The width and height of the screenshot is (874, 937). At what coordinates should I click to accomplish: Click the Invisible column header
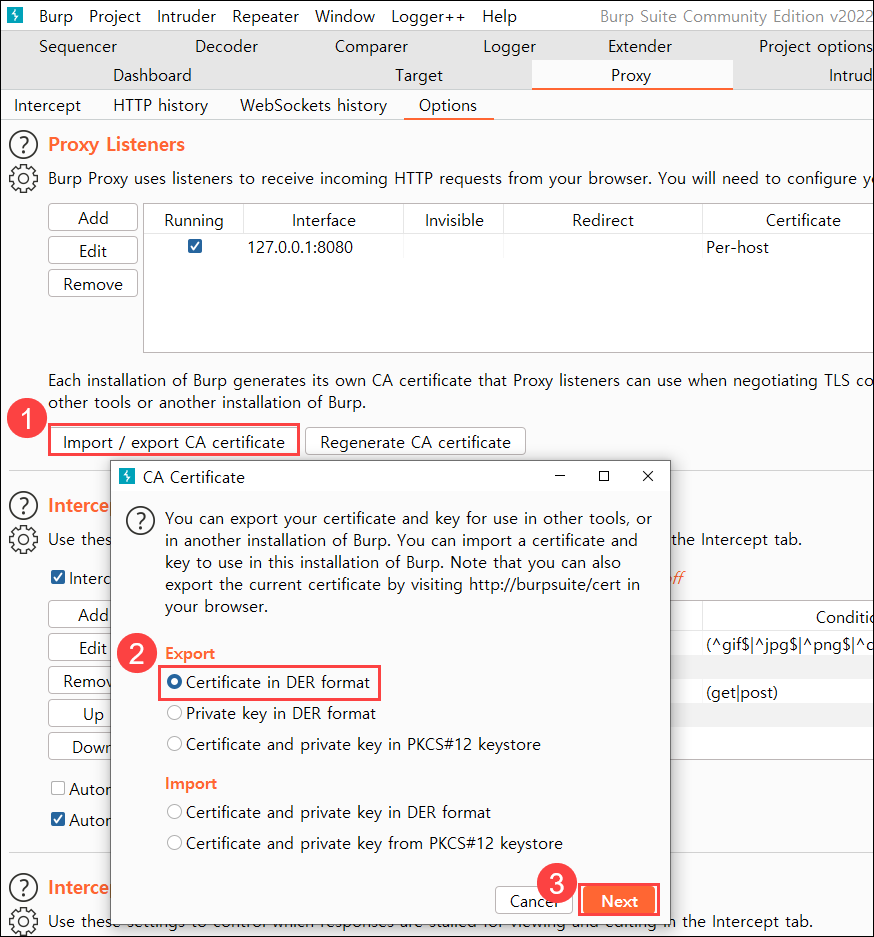click(454, 219)
